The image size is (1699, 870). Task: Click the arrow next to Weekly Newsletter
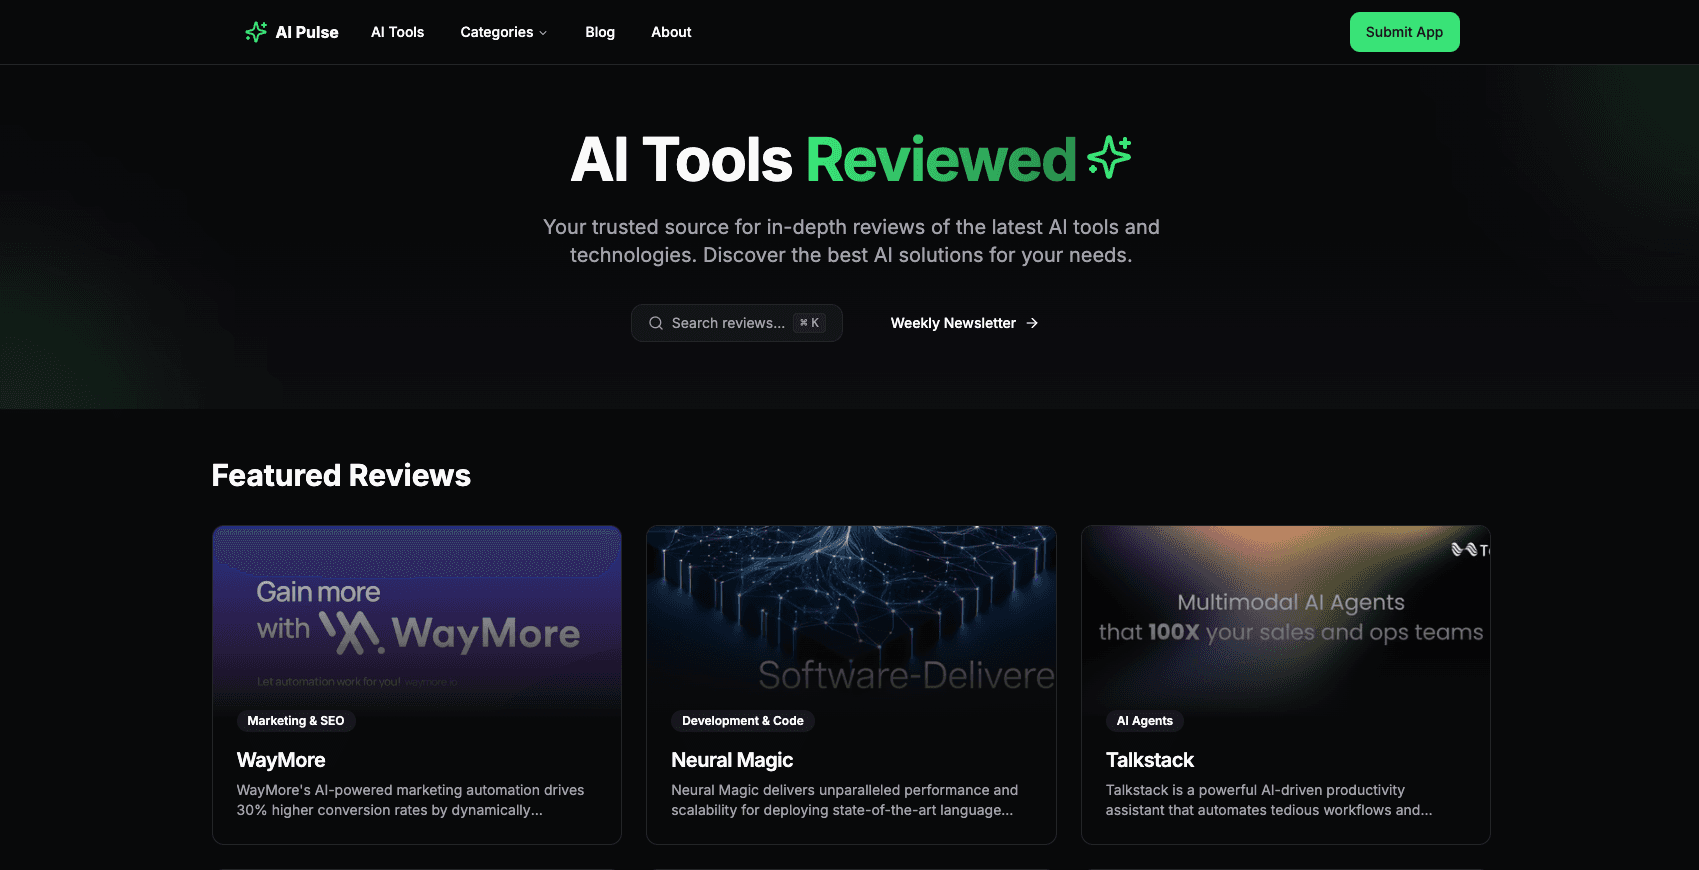[x=1032, y=323]
